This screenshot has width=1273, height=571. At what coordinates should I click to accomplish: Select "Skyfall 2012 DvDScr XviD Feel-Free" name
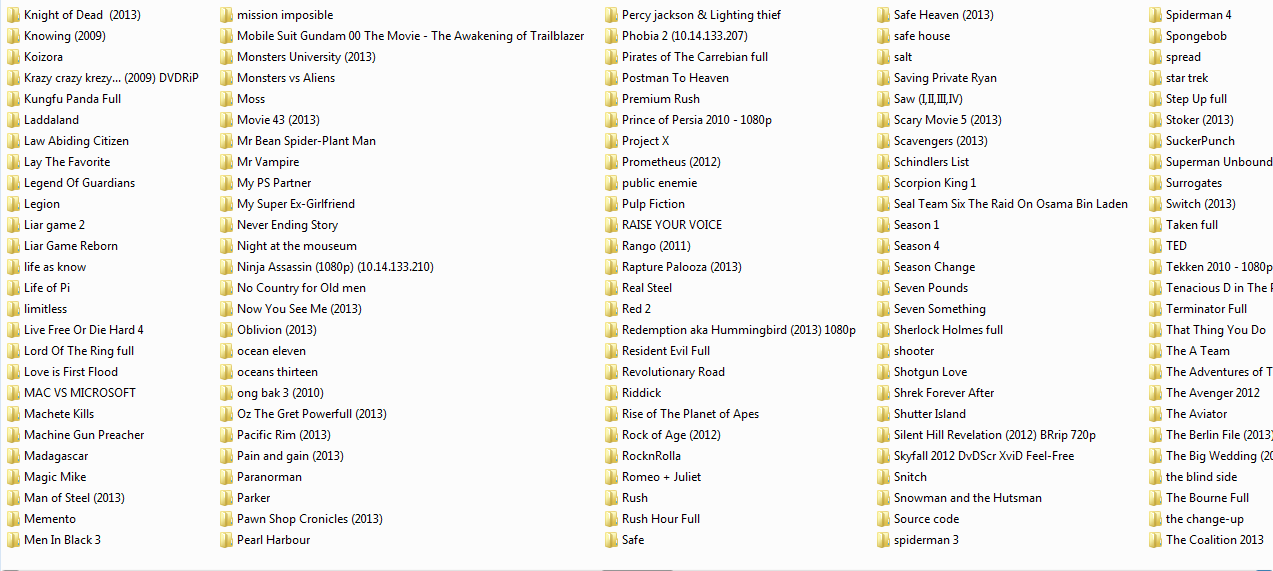[x=984, y=456]
